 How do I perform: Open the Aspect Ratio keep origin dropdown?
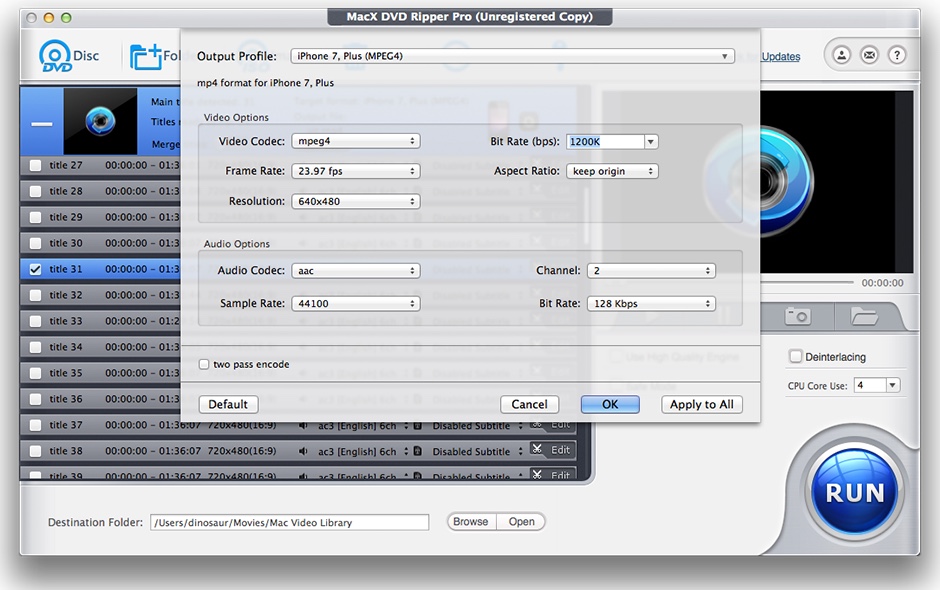[612, 171]
